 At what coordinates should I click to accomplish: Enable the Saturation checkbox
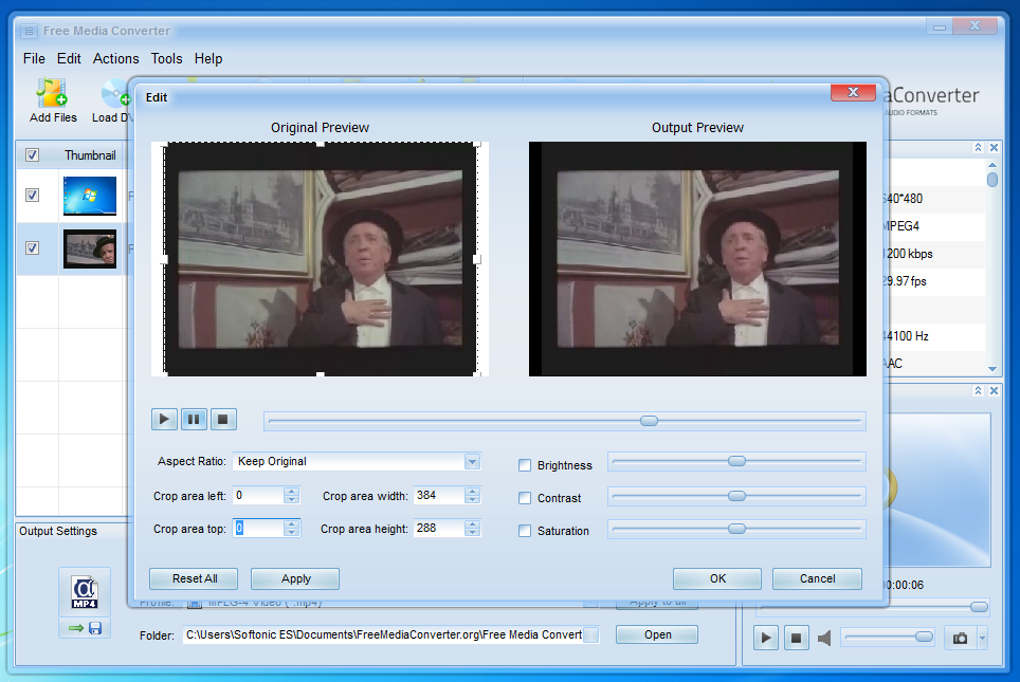524,530
